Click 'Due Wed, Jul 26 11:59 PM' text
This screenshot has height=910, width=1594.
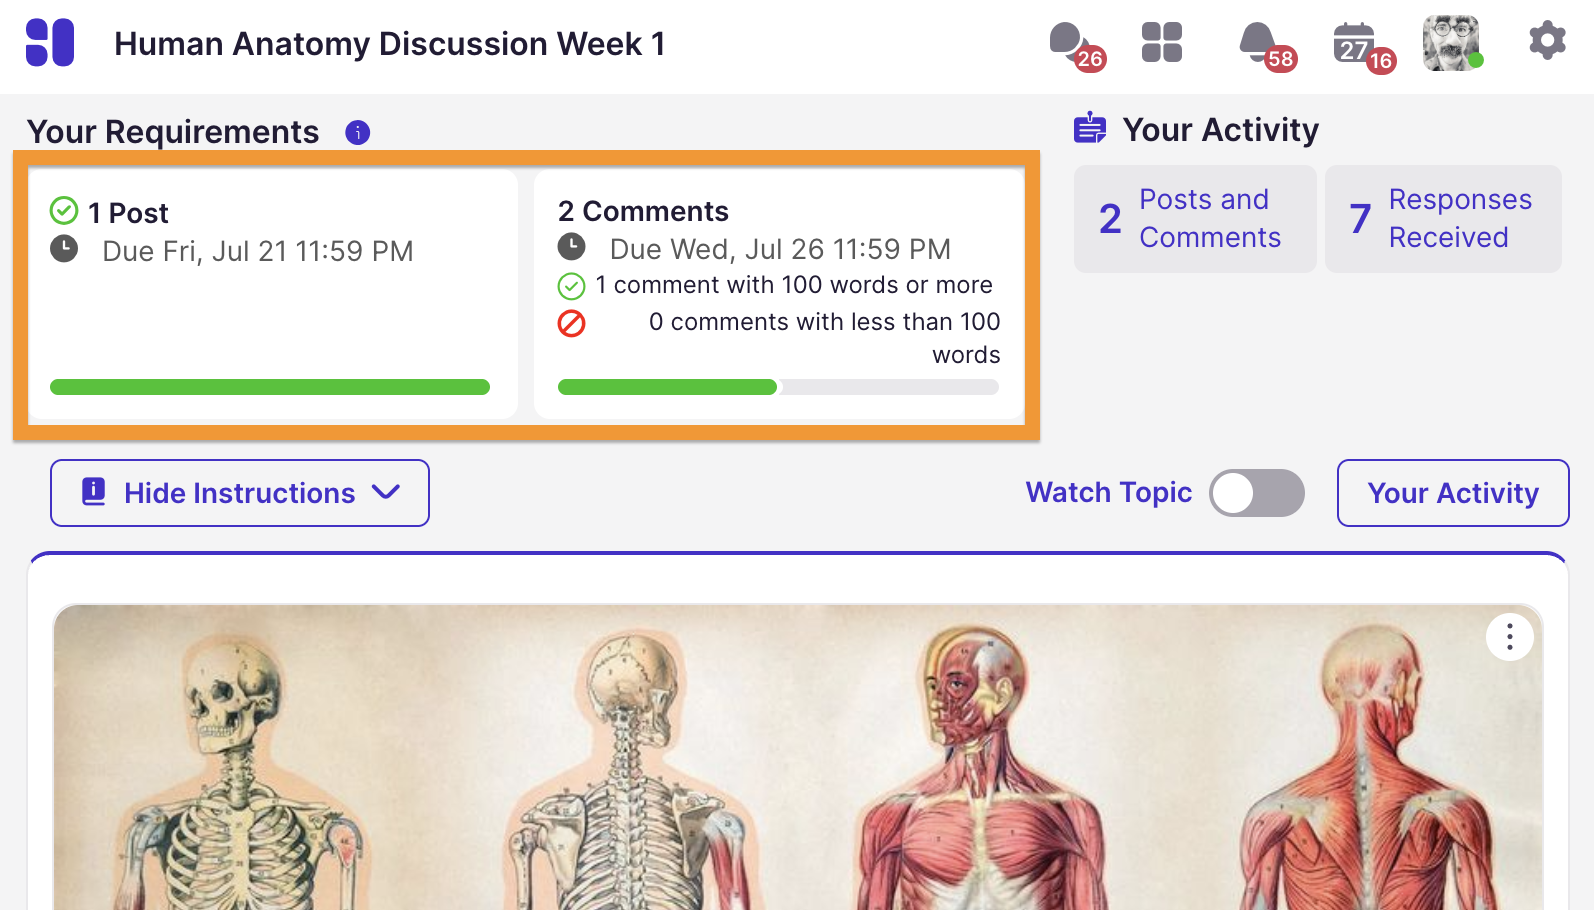coord(780,249)
